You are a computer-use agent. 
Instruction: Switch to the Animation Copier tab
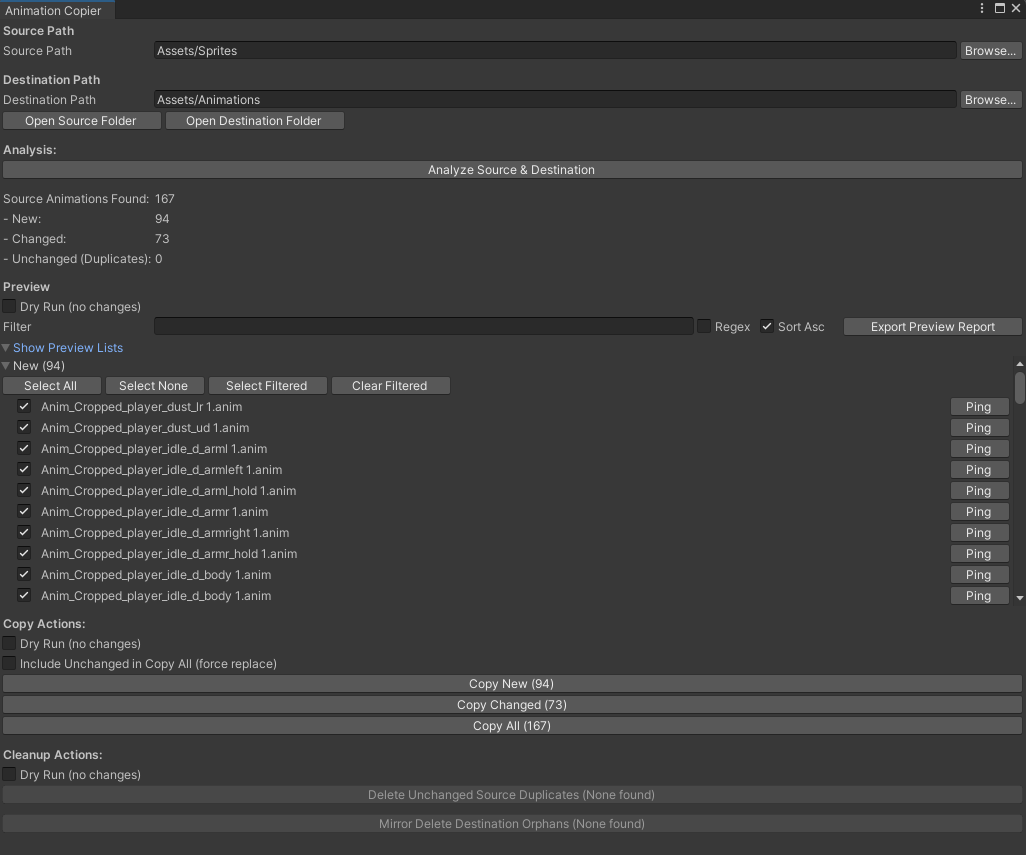coord(55,11)
